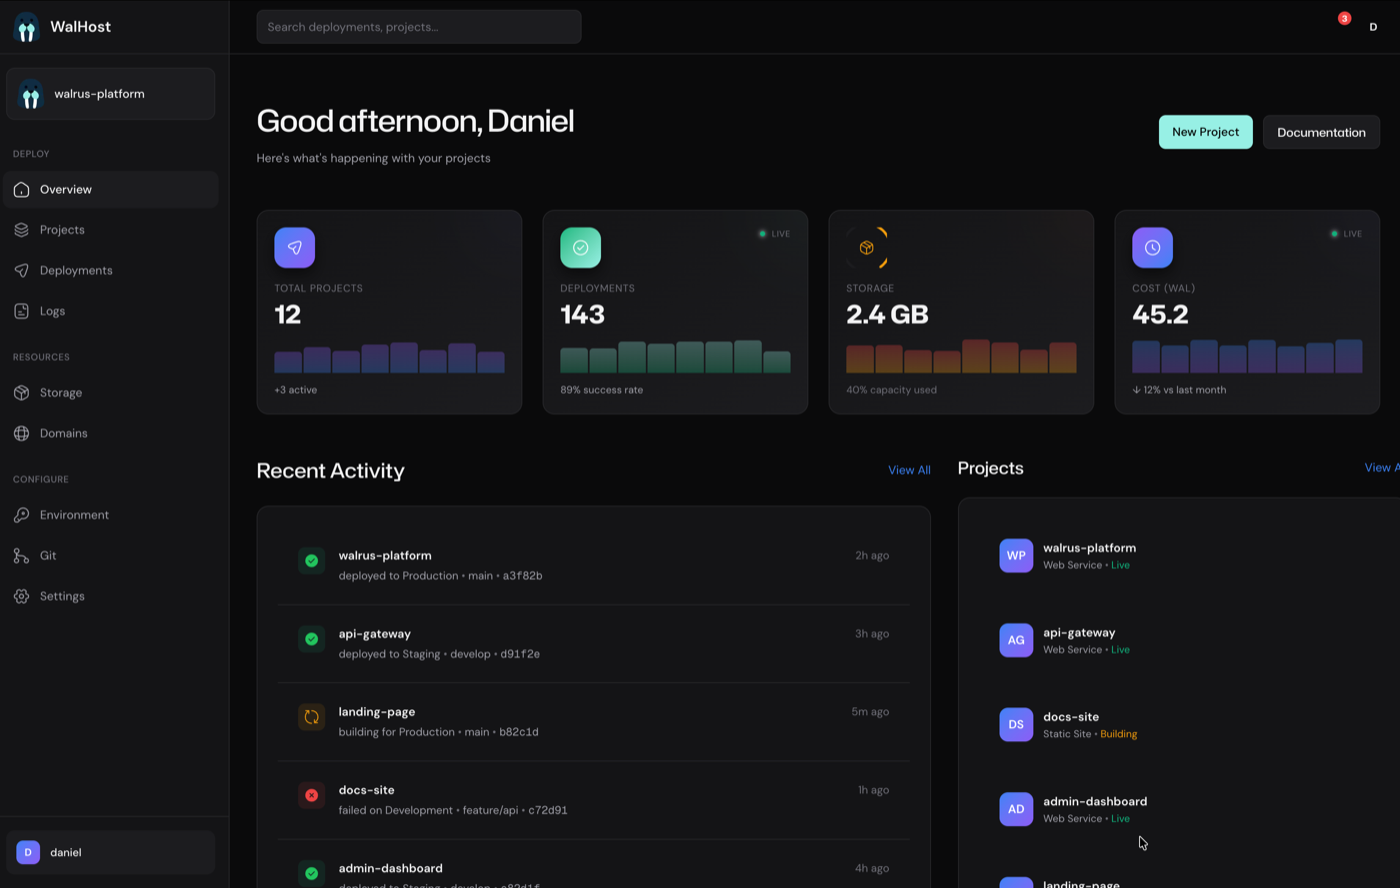Click the Documentation button
This screenshot has width=1400, height=888.
click(x=1321, y=132)
